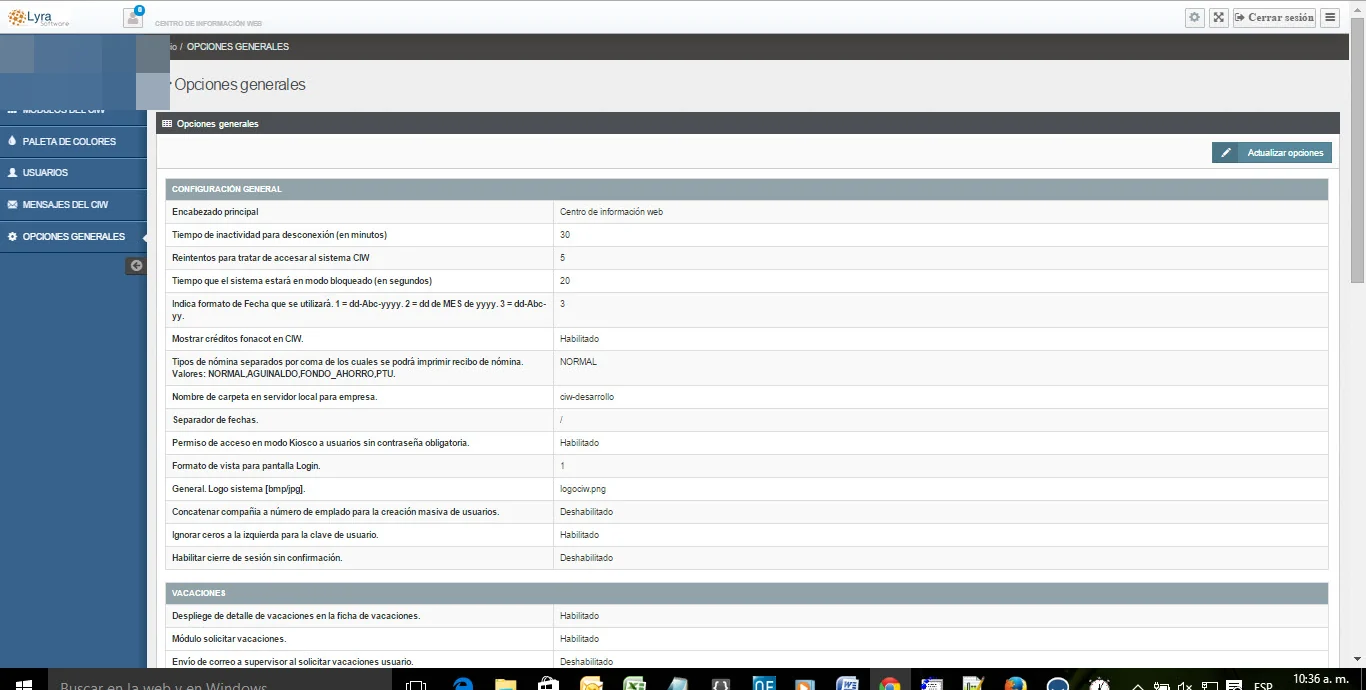Click Reintentos para tratar de accesar label
Viewport: 1366px width, 690px height.
pos(270,258)
